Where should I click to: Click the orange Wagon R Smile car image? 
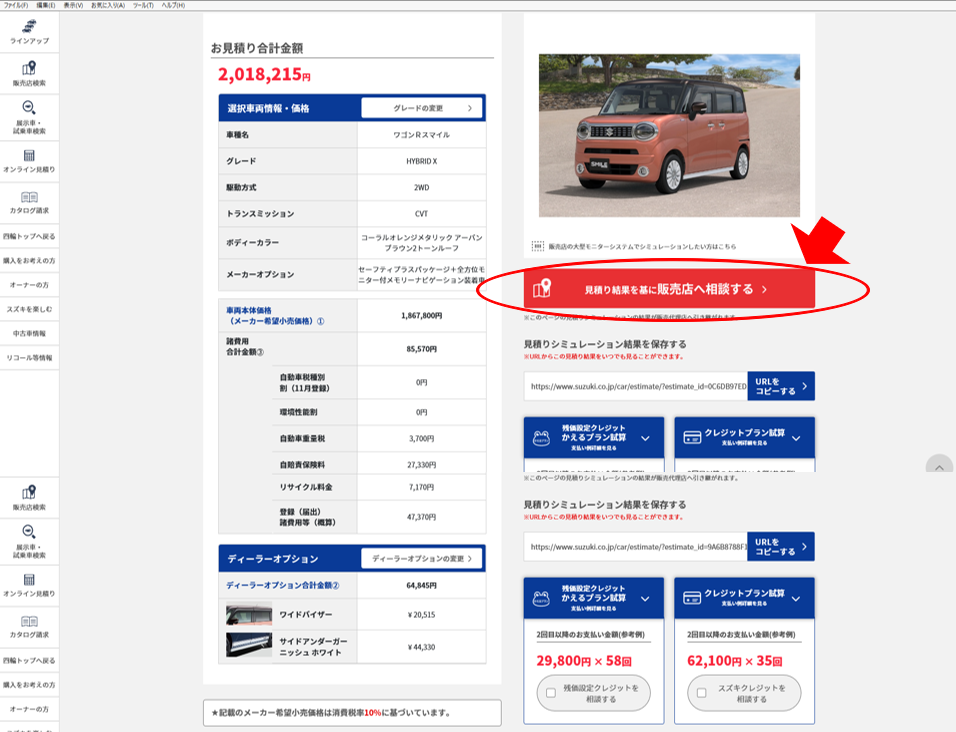pos(669,135)
